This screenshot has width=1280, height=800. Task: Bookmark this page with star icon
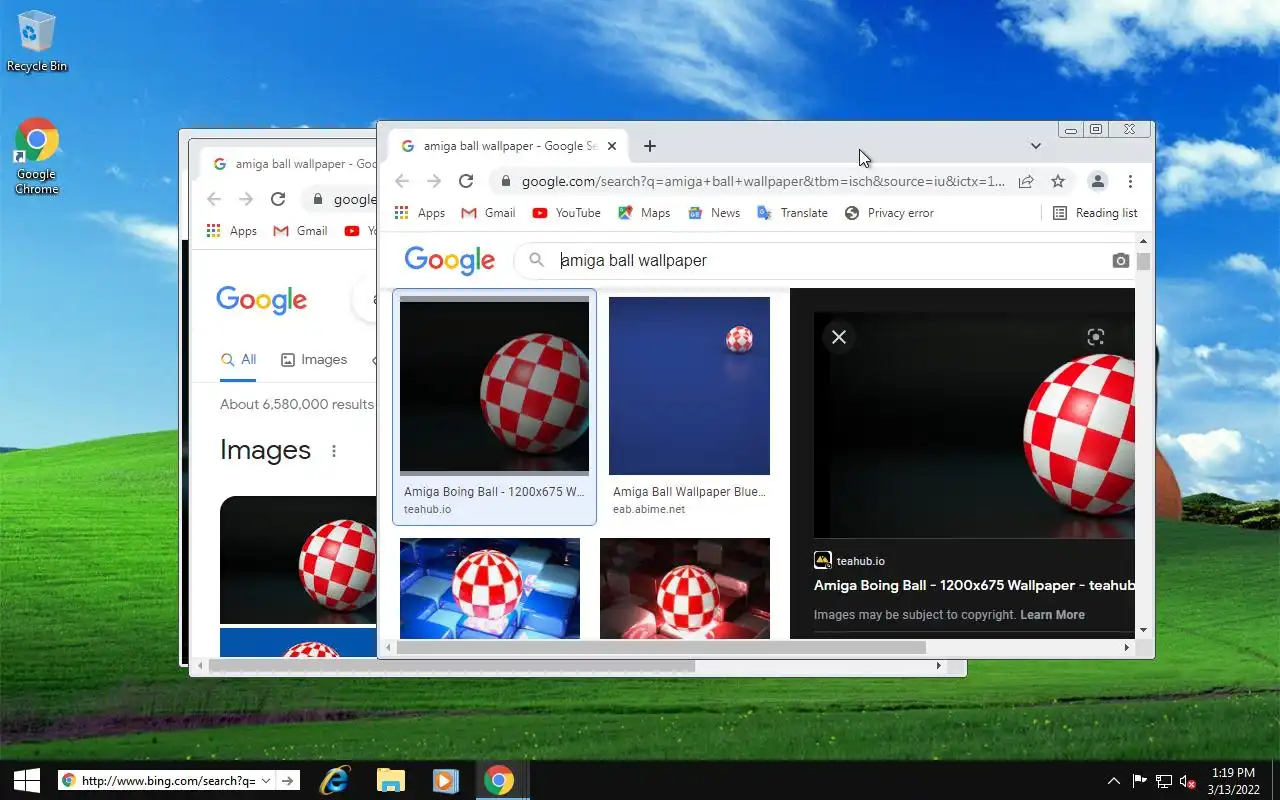click(1058, 181)
